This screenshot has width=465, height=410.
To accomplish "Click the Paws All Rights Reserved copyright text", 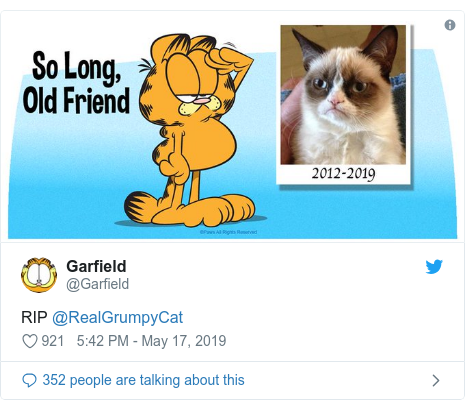I will pos(228,232).
